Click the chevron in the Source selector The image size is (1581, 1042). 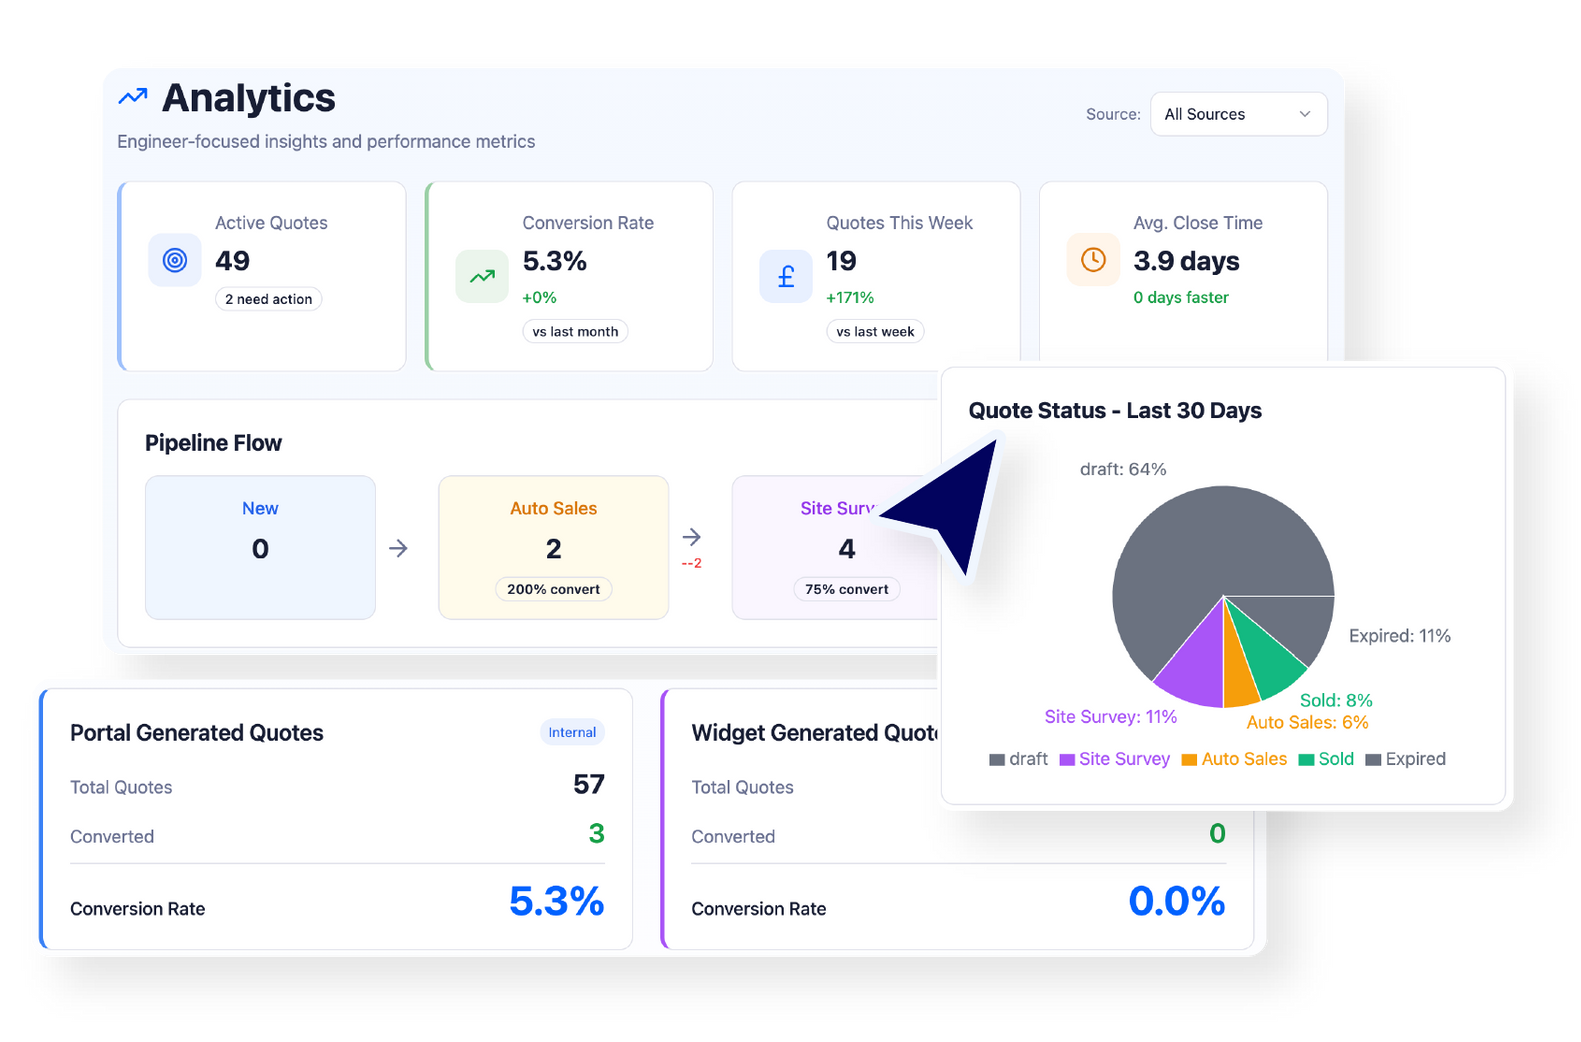[1304, 114]
